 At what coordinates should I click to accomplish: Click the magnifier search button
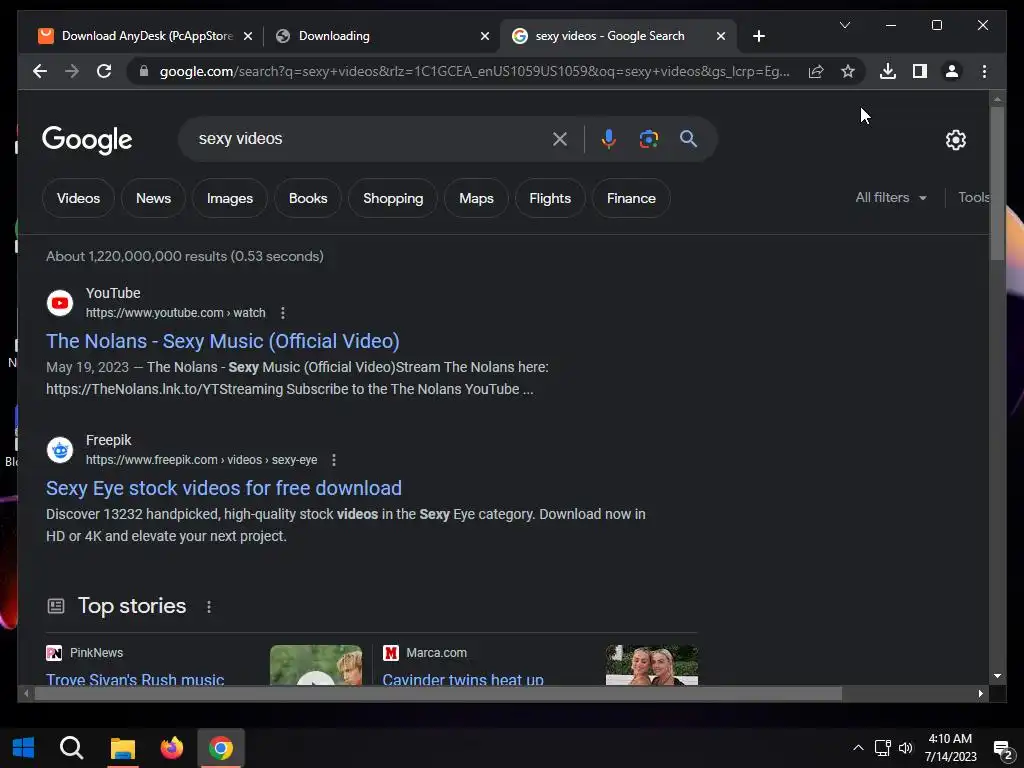click(x=688, y=138)
